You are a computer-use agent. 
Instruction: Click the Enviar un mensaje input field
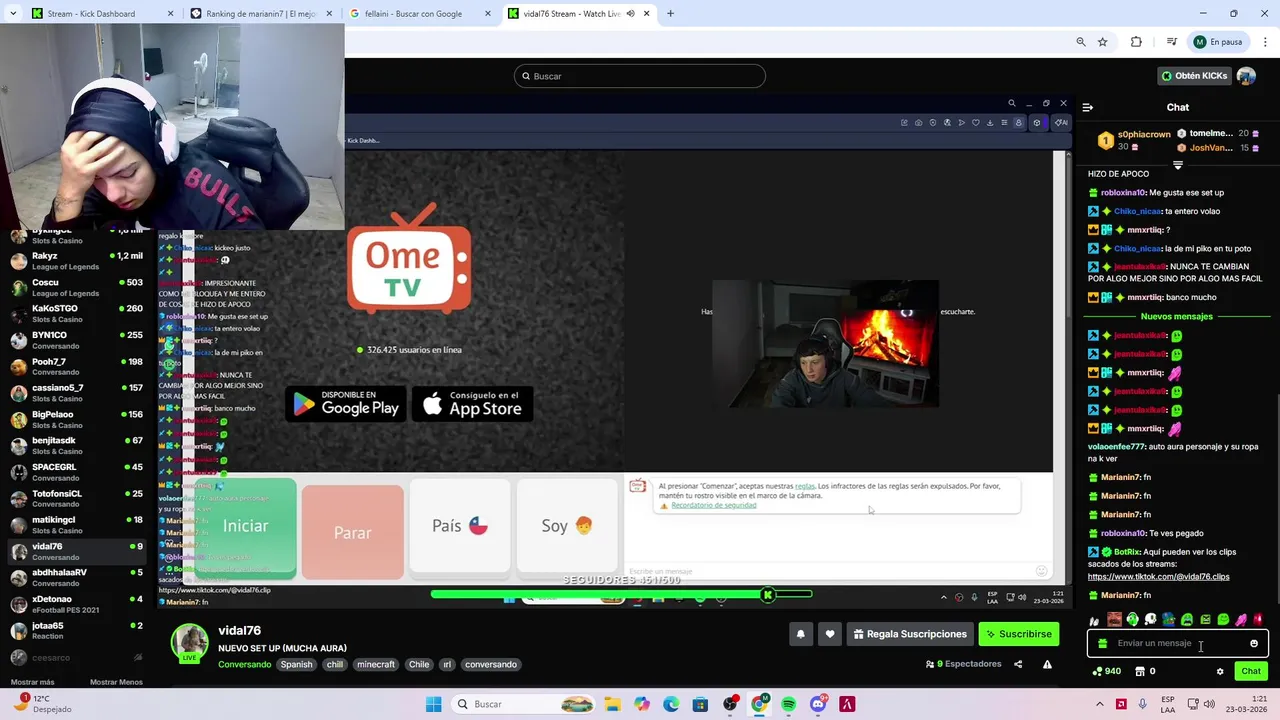click(1178, 643)
